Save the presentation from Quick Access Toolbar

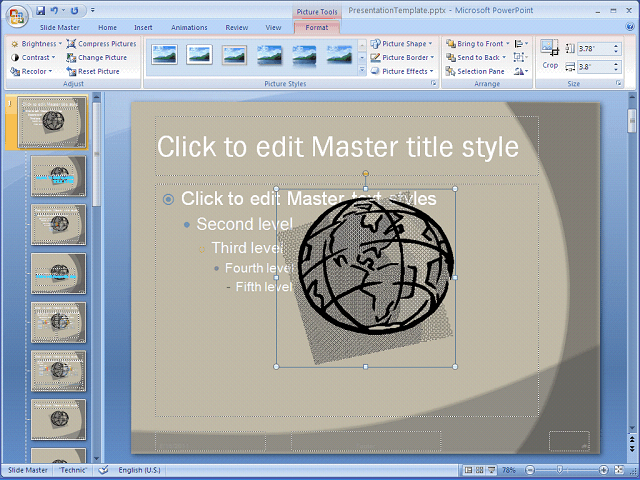[40, 11]
